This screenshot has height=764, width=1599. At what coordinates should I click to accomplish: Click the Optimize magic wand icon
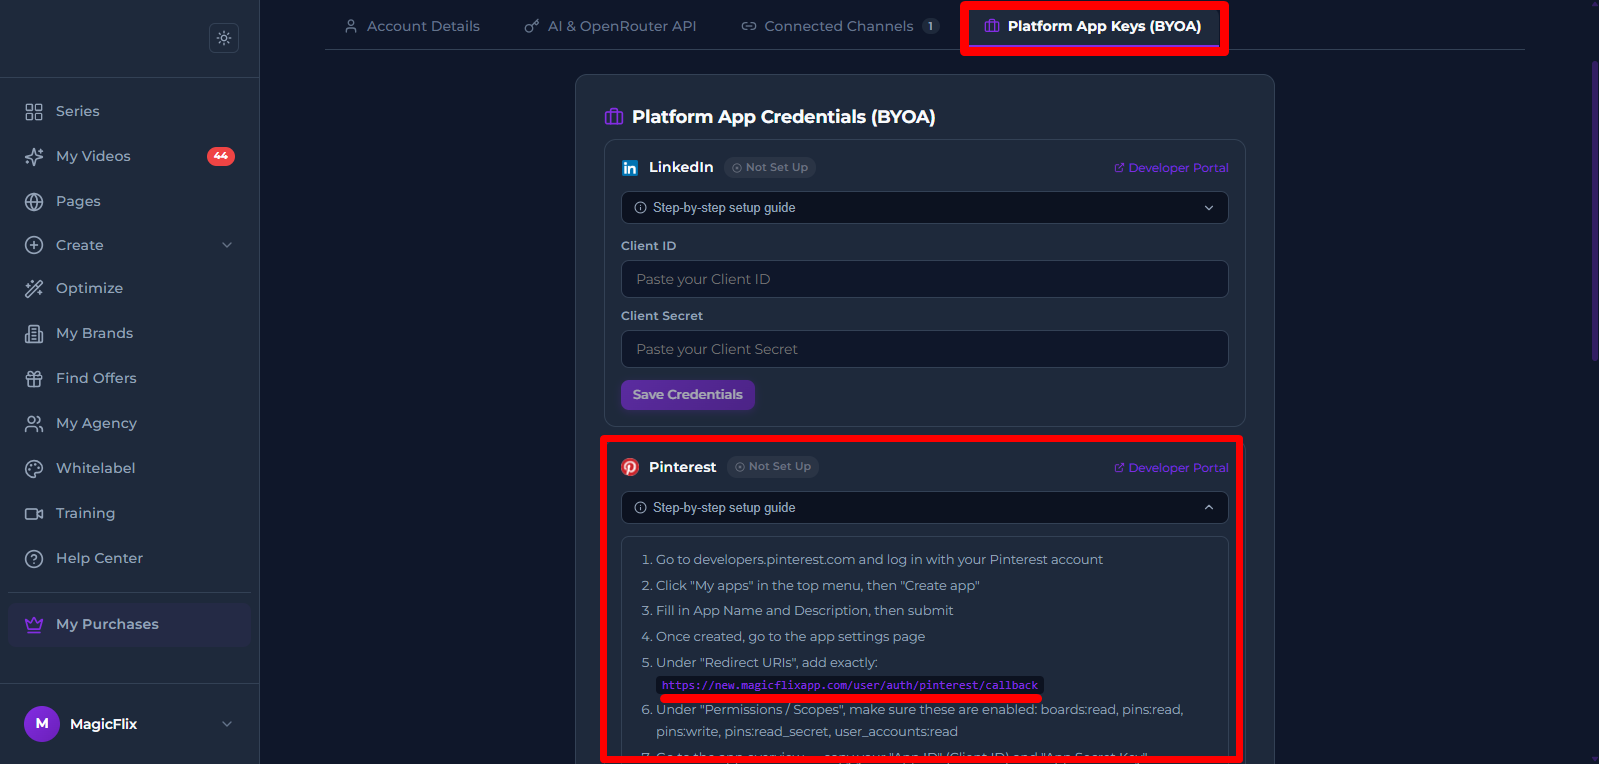click(34, 288)
